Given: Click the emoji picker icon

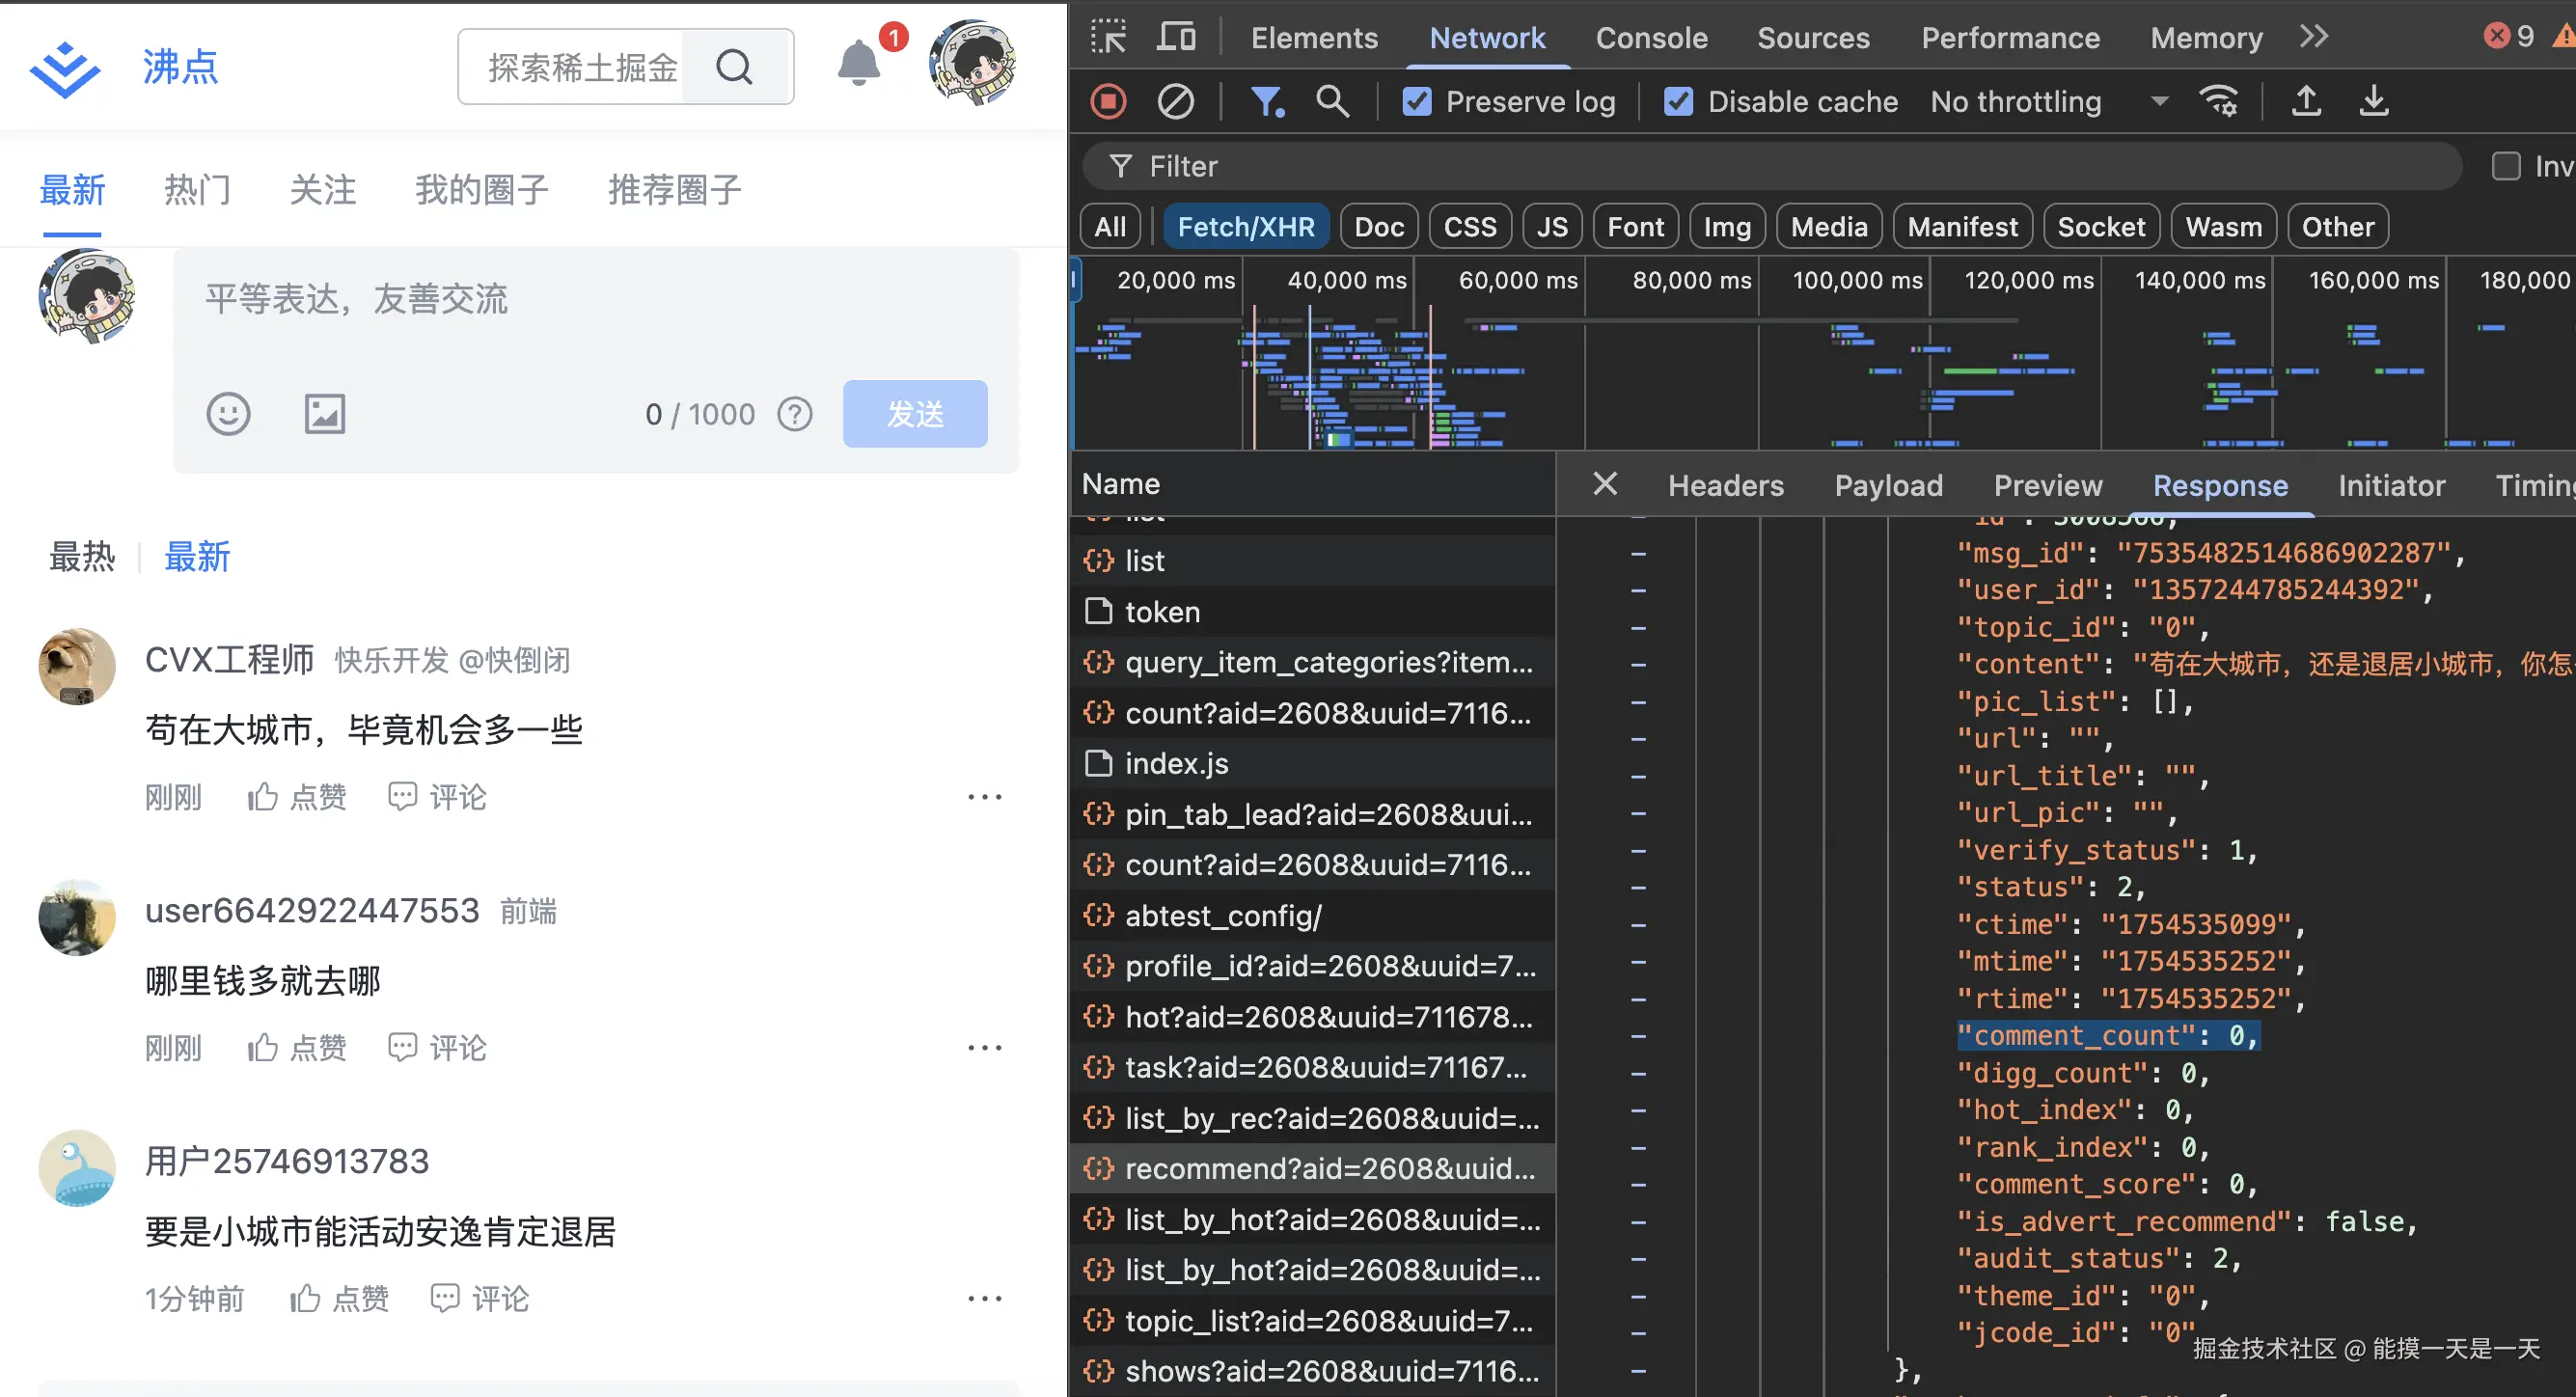Looking at the screenshot, I should (228, 413).
